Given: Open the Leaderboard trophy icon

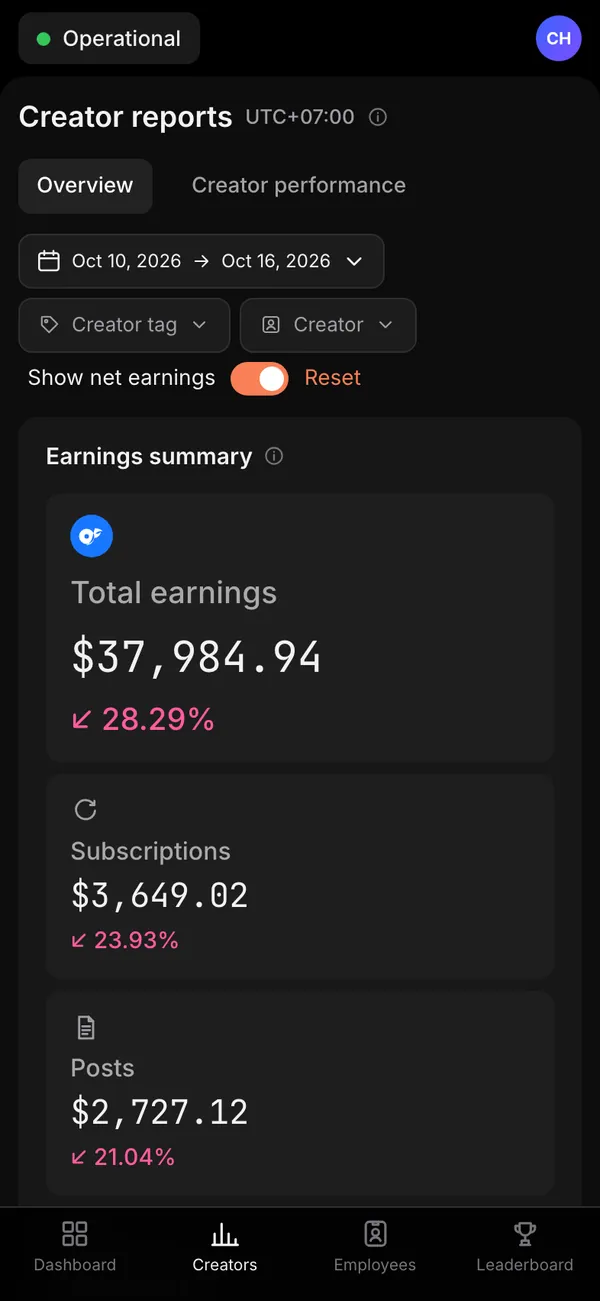Looking at the screenshot, I should 525,1233.
